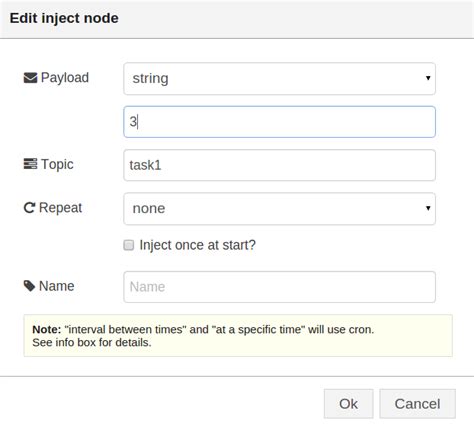This screenshot has width=474, height=433.
Task: Enable the Inject once at start checkbox
Action: pos(129,245)
